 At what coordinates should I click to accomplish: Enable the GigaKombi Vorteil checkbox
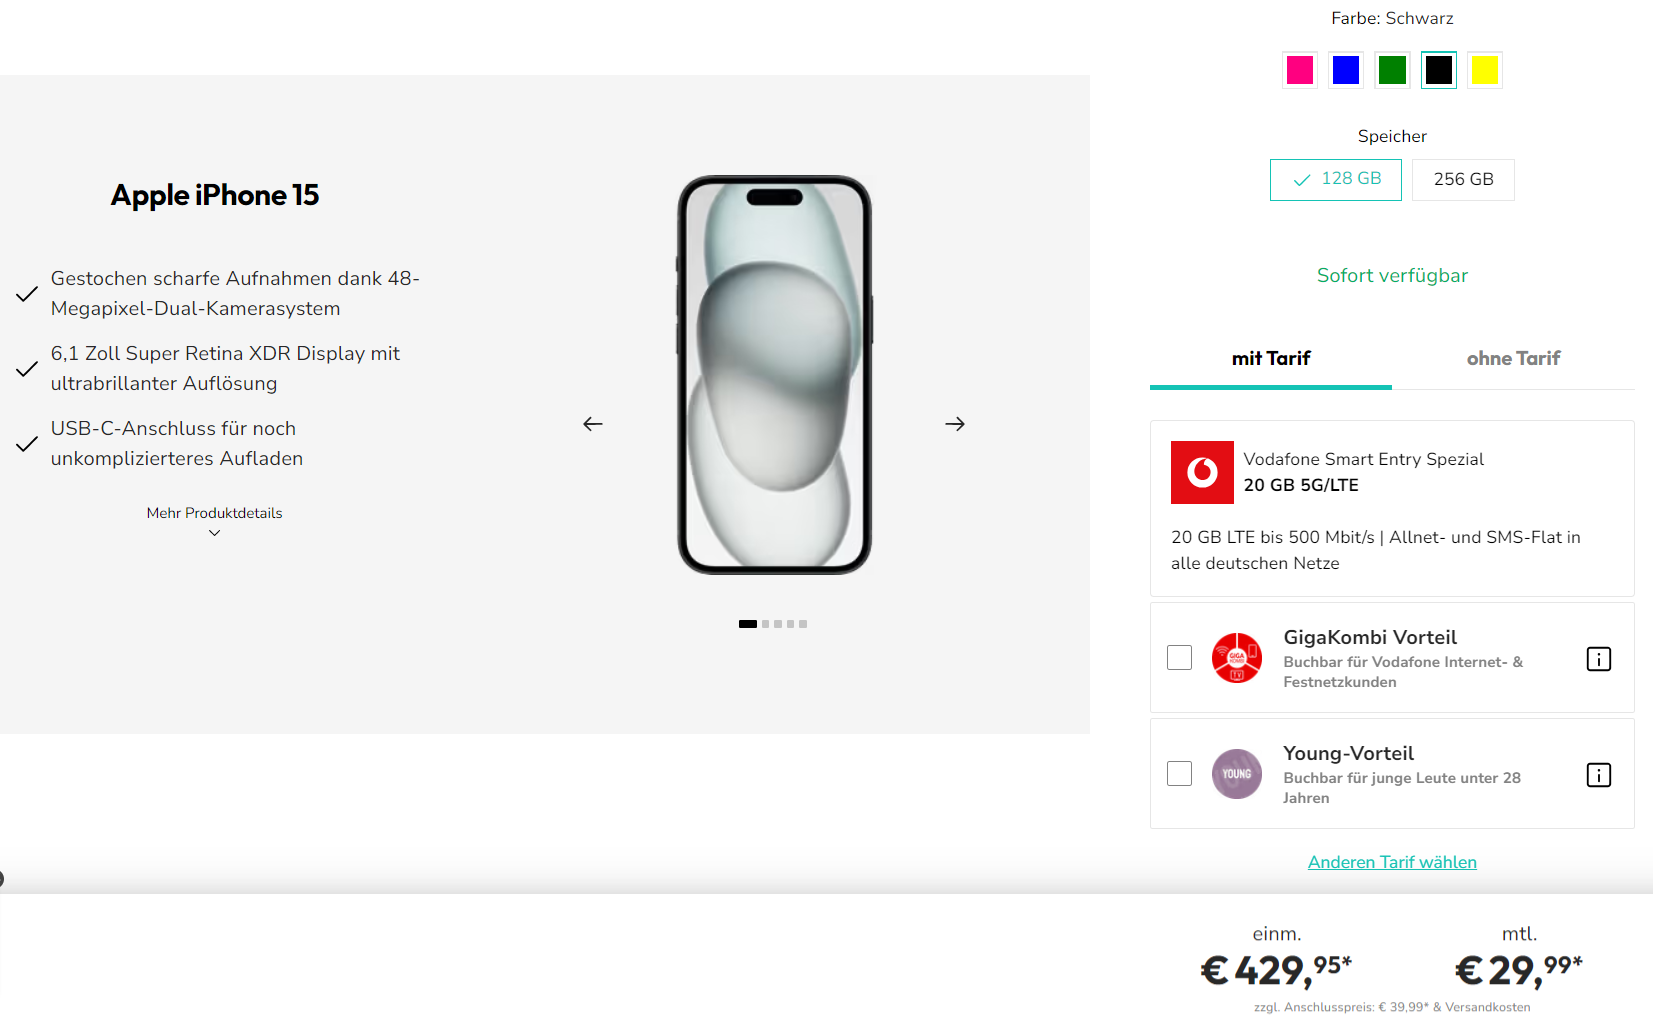(x=1179, y=657)
